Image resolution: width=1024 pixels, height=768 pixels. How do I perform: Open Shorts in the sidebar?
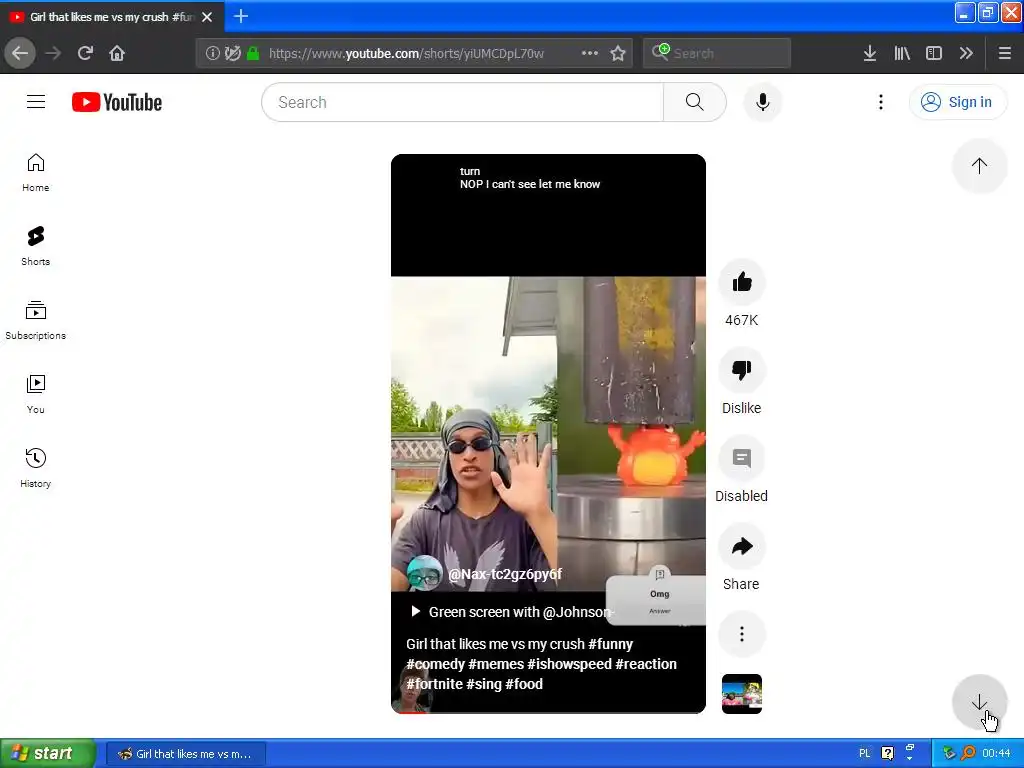[x=36, y=246]
